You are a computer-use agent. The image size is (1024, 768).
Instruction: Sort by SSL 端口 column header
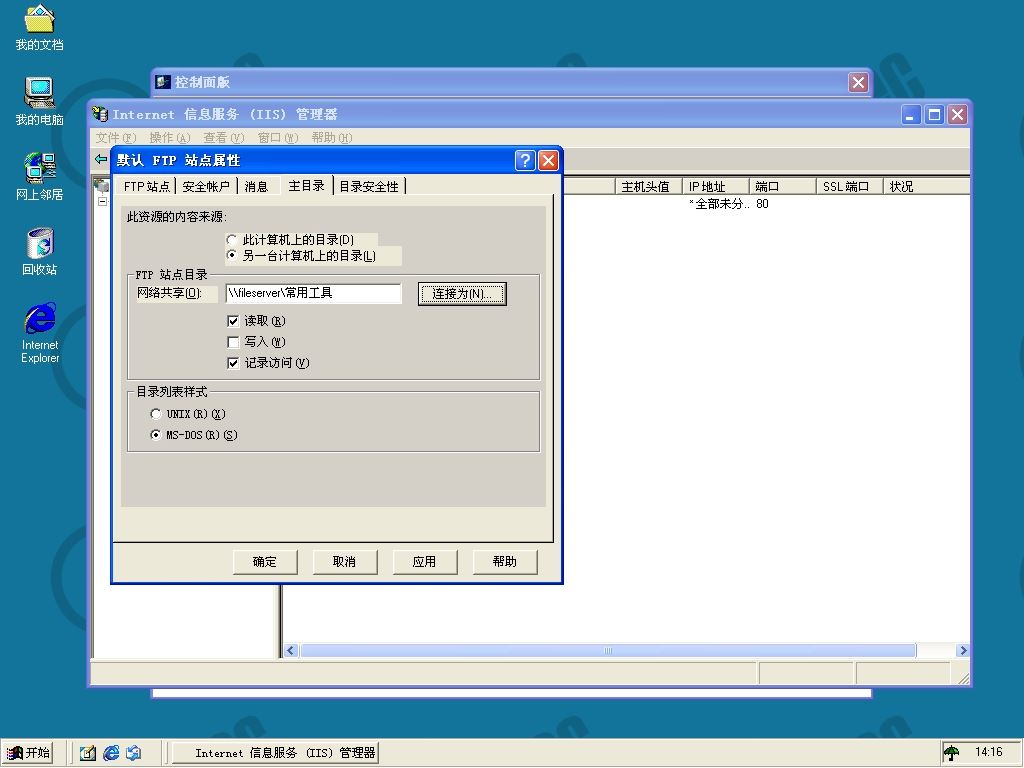[850, 187]
